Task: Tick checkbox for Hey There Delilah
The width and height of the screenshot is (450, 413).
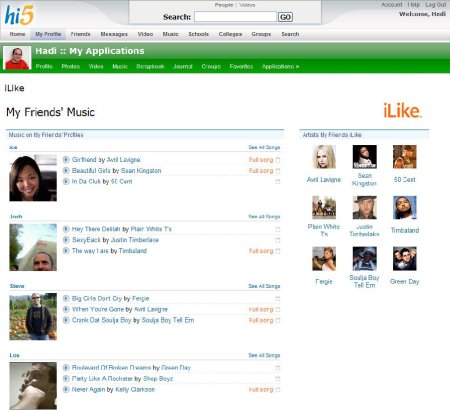Action: point(278,230)
